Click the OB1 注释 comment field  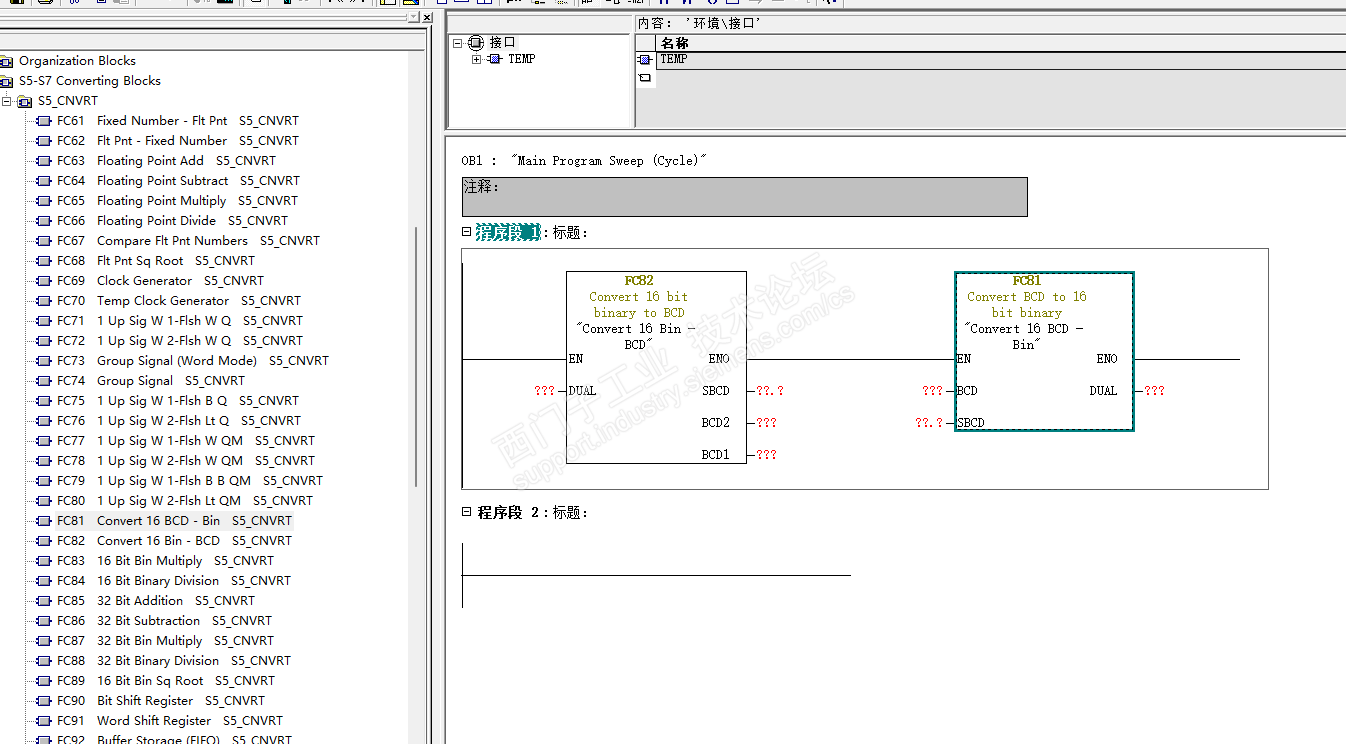tap(744, 197)
